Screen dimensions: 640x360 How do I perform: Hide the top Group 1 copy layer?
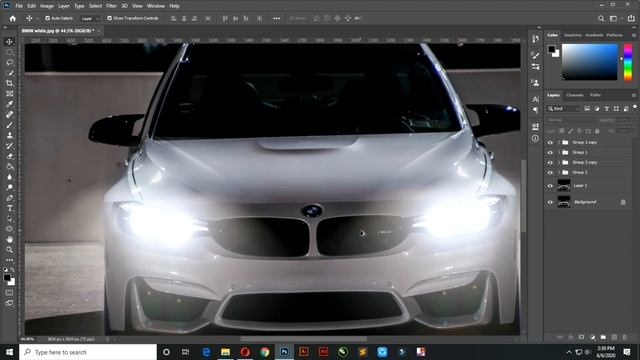click(550, 142)
